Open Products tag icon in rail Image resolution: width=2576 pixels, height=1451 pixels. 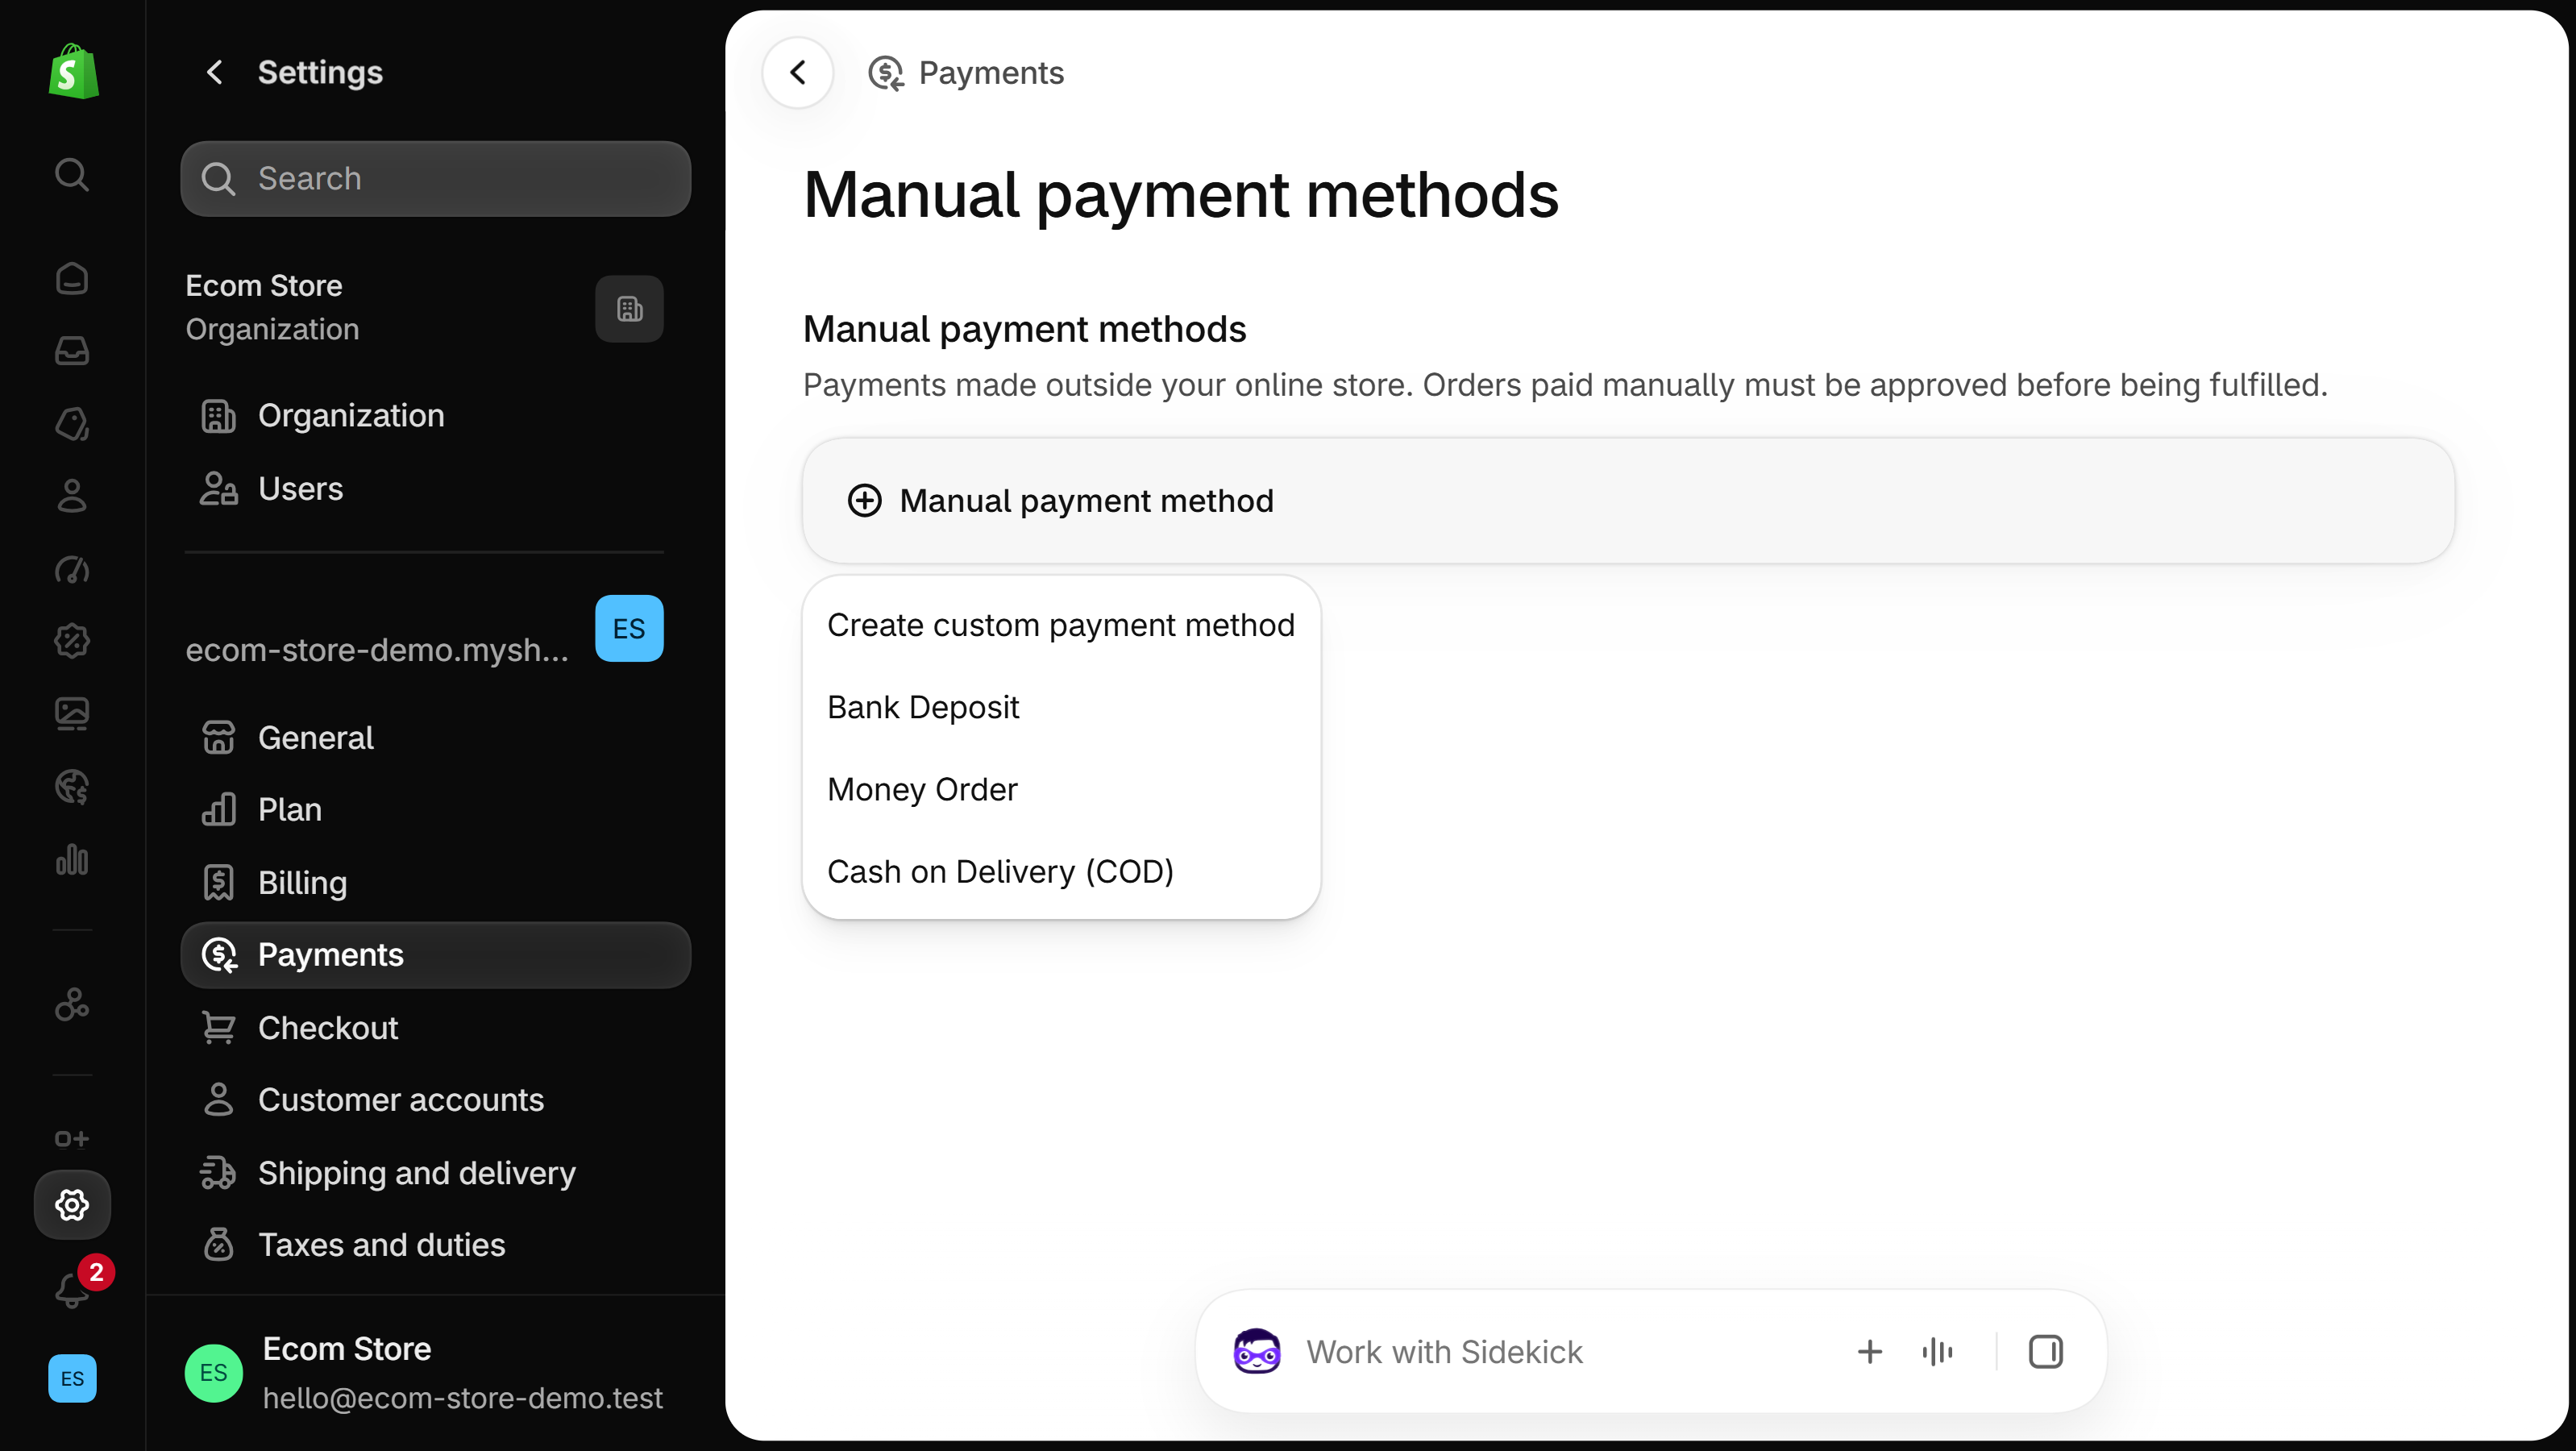72,424
